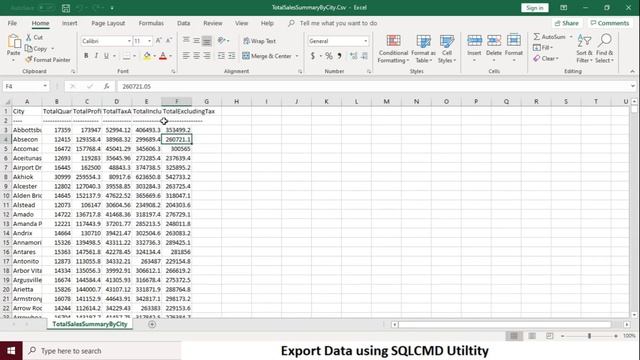The height and width of the screenshot is (360, 640).
Task: Switch to the Page Layout tab
Action: pos(108,23)
